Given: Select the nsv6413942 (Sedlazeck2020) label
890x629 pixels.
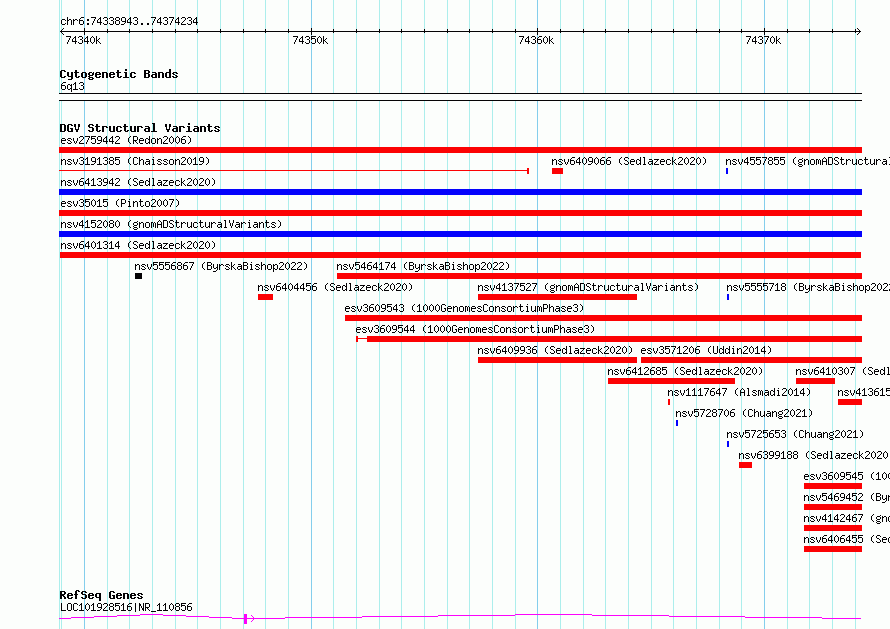Looking at the screenshot, I should coord(138,182).
